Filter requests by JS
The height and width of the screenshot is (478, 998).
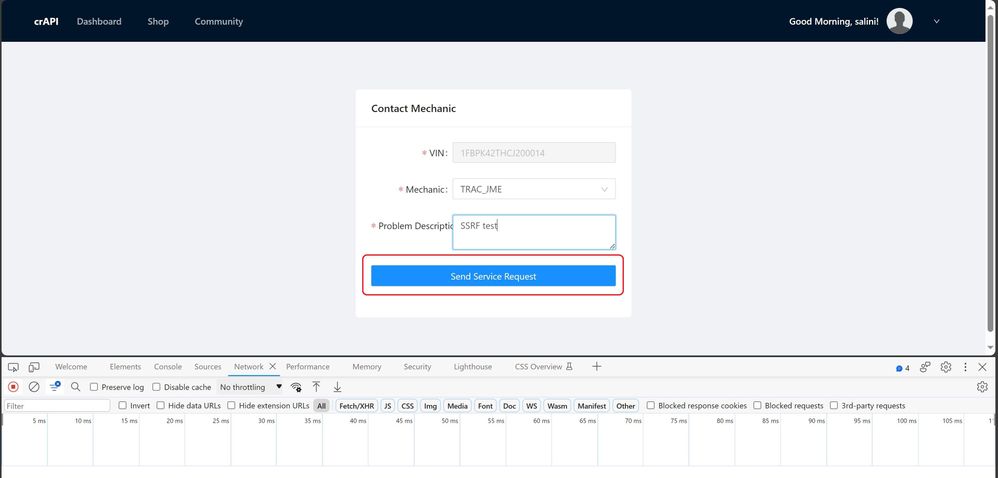point(388,405)
